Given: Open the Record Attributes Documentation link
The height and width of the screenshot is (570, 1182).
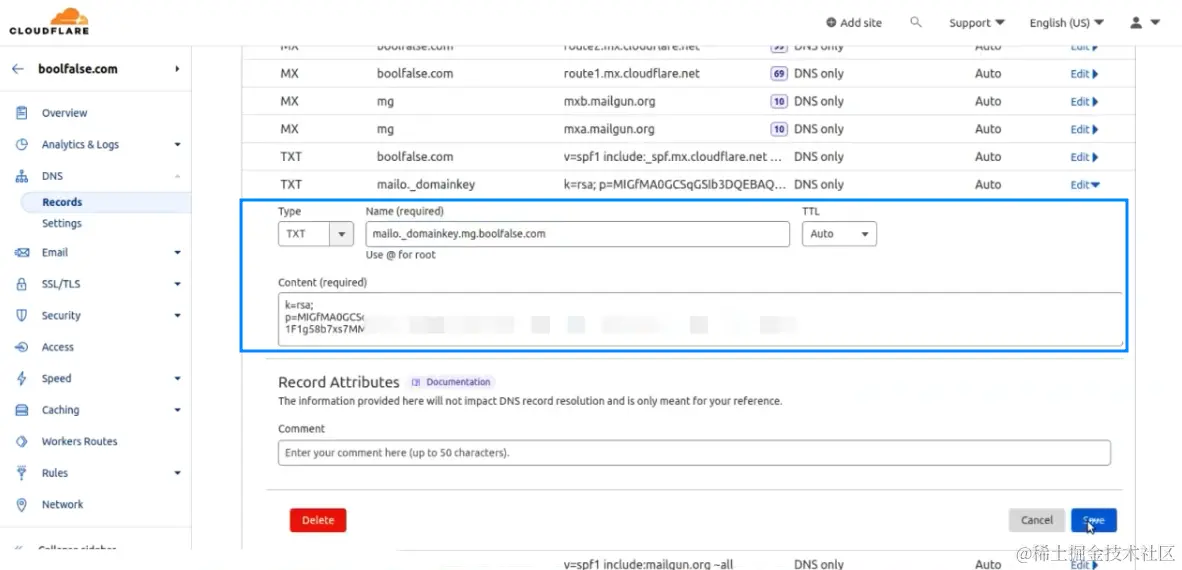Looking at the screenshot, I should tap(451, 382).
